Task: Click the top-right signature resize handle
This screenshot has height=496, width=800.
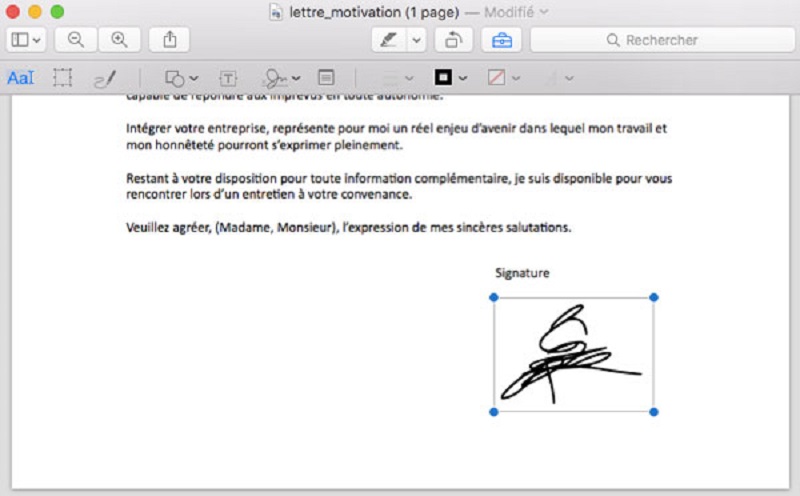Action: [654, 297]
